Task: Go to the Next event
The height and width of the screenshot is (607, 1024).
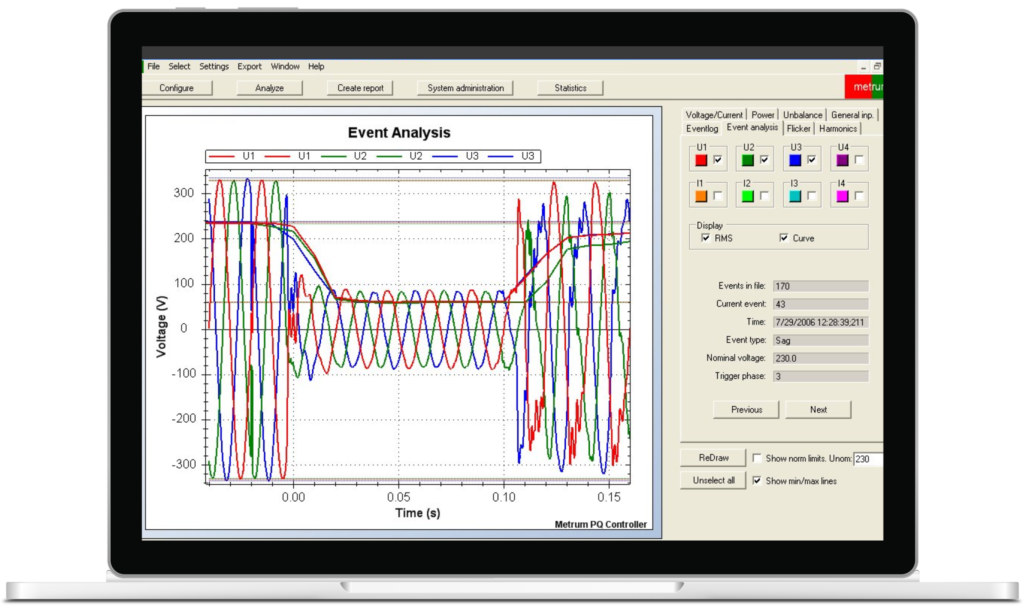Action: click(818, 410)
